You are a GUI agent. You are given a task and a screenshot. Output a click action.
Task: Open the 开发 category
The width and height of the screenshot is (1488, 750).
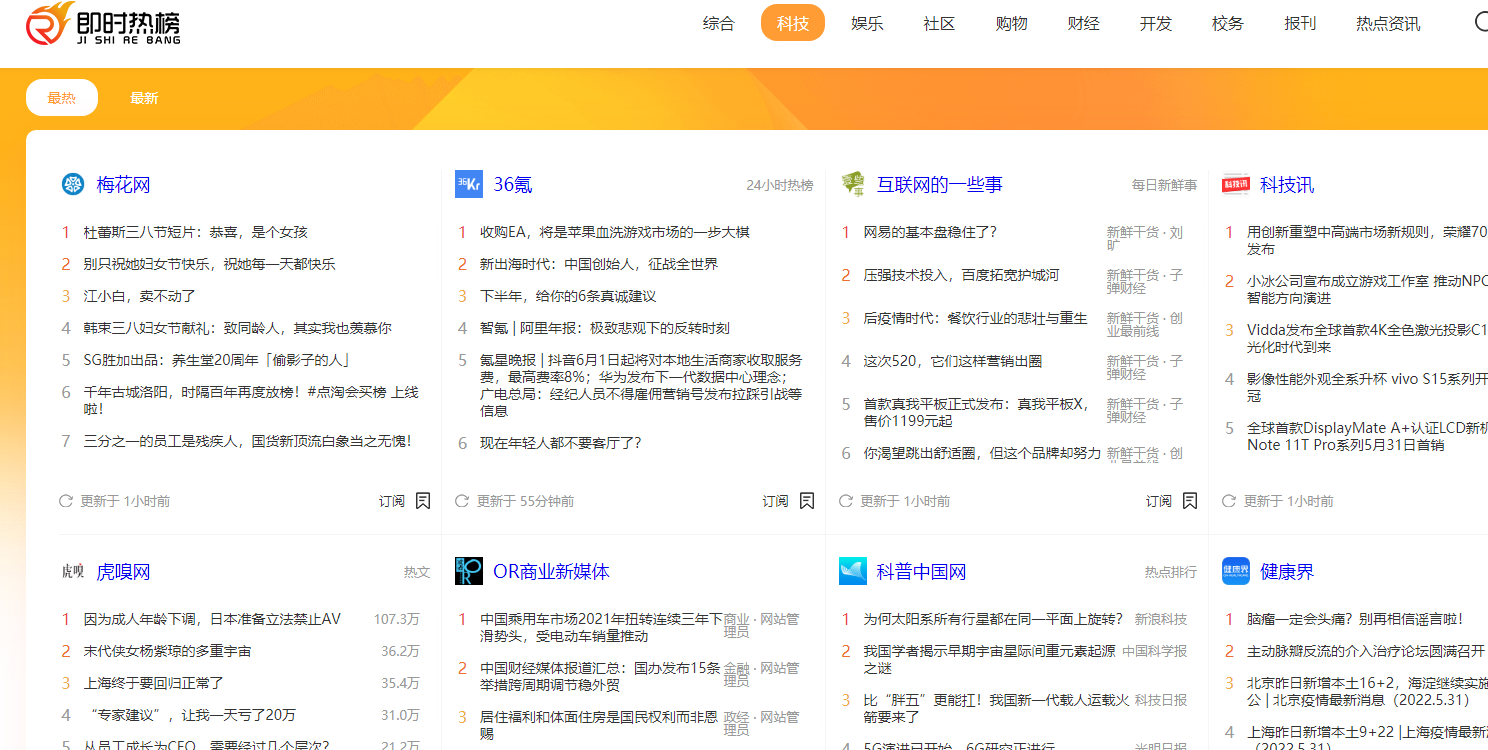[x=1155, y=23]
